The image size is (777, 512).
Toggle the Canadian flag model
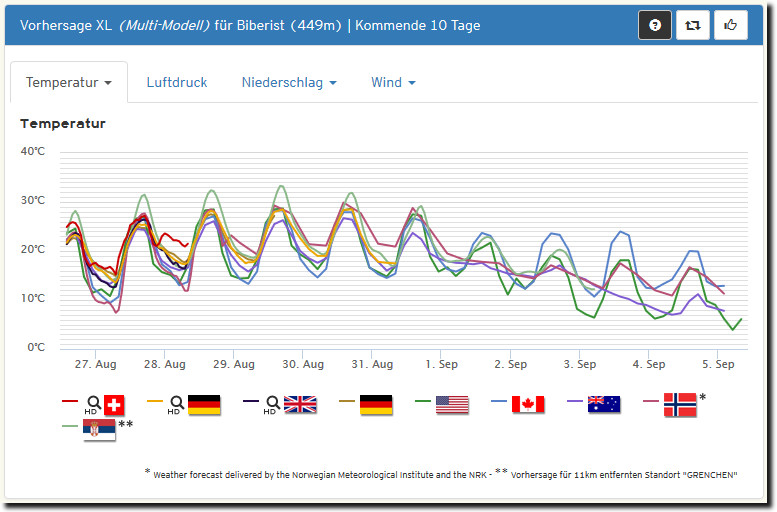(528, 405)
